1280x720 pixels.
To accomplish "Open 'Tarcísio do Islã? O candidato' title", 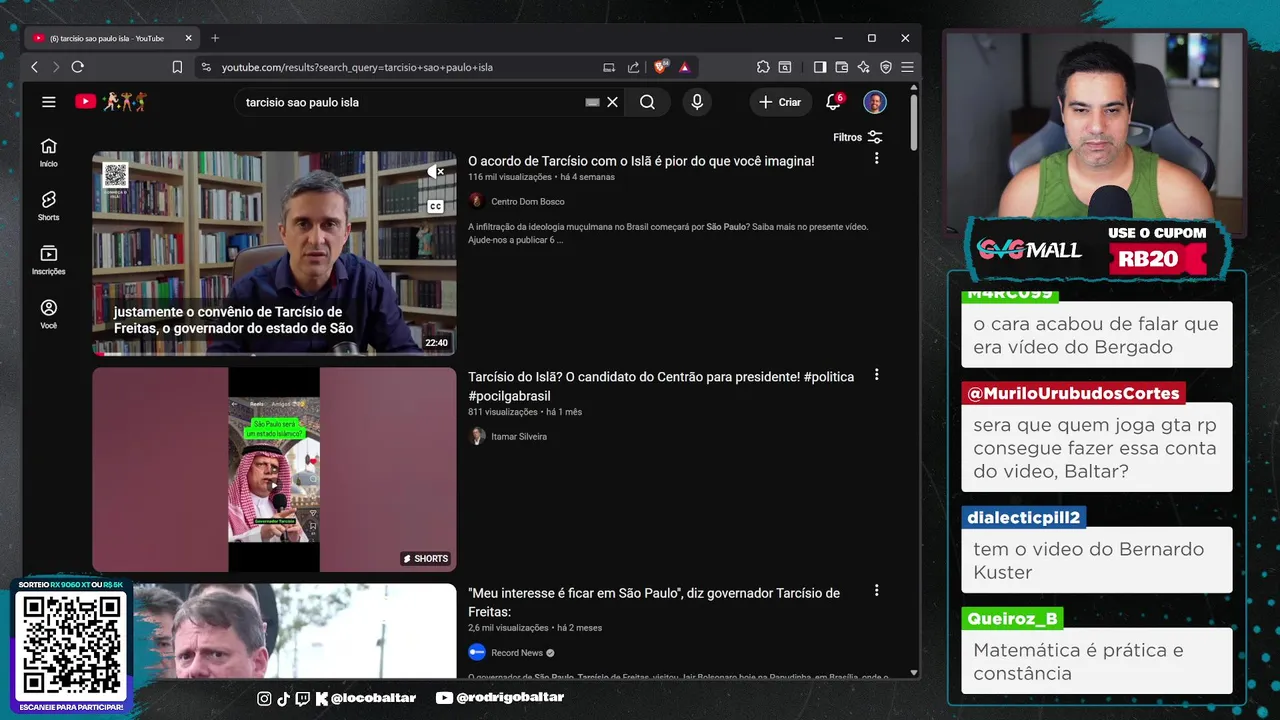I will [x=661, y=386].
